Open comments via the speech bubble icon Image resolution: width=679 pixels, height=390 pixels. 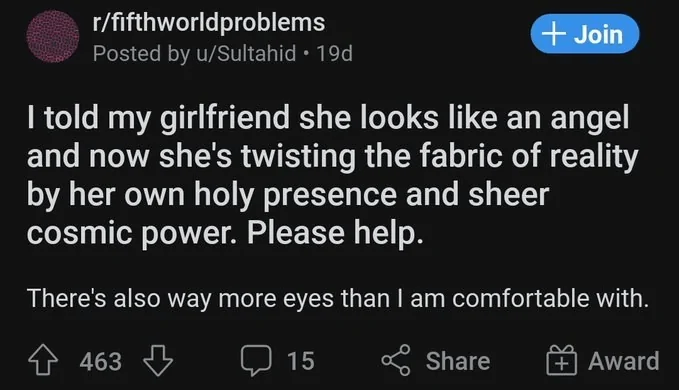click(x=256, y=360)
